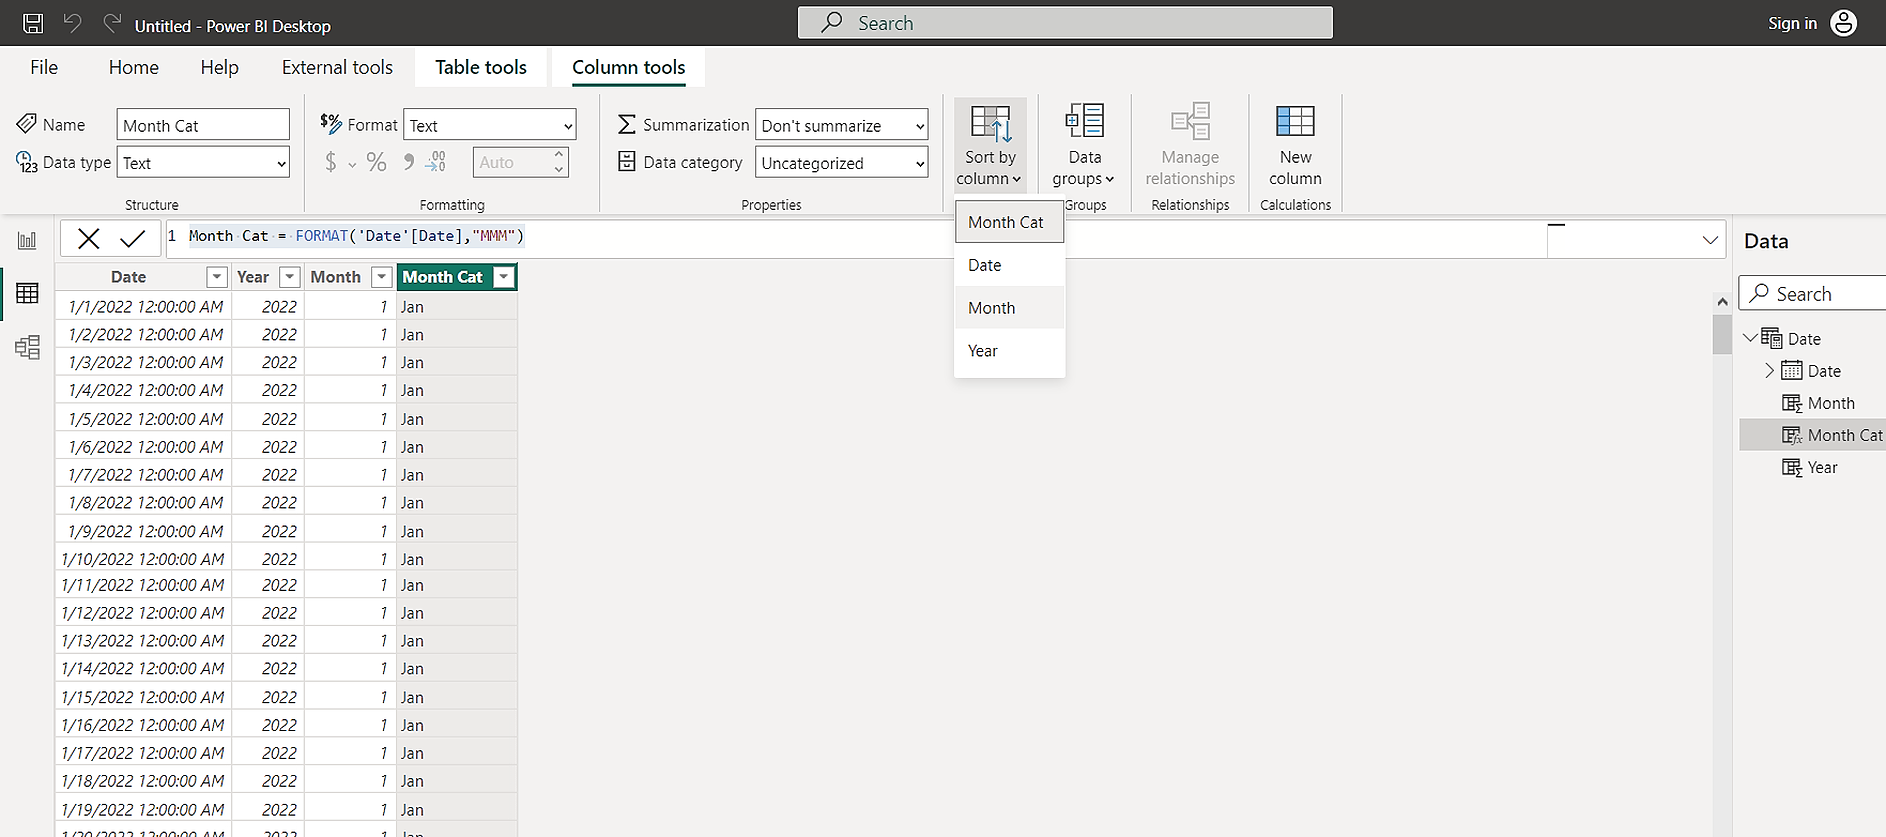This screenshot has height=837, width=1886.
Task: Open the Summarization dropdown
Action: [x=841, y=125]
